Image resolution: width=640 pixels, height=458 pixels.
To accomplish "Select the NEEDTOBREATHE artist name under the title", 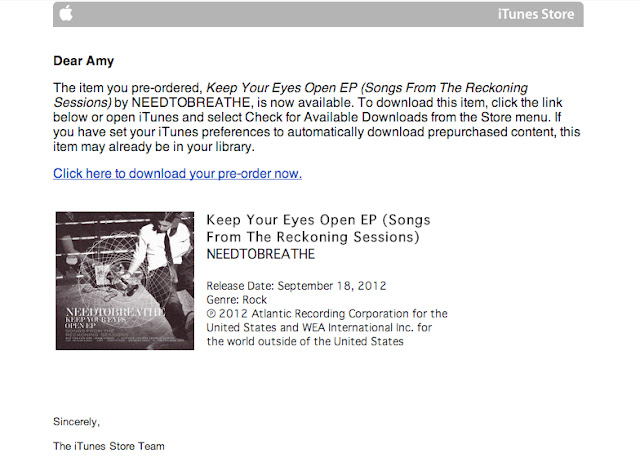I will click(261, 254).
